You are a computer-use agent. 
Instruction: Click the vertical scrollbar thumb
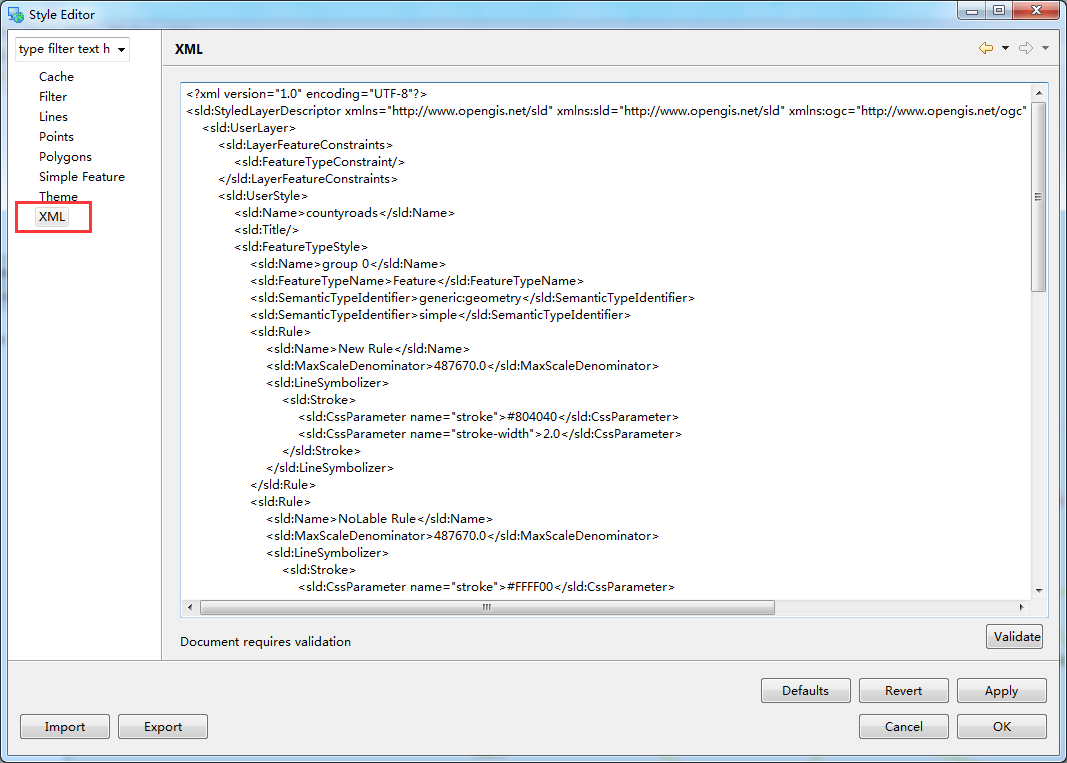pyautogui.click(x=1038, y=197)
